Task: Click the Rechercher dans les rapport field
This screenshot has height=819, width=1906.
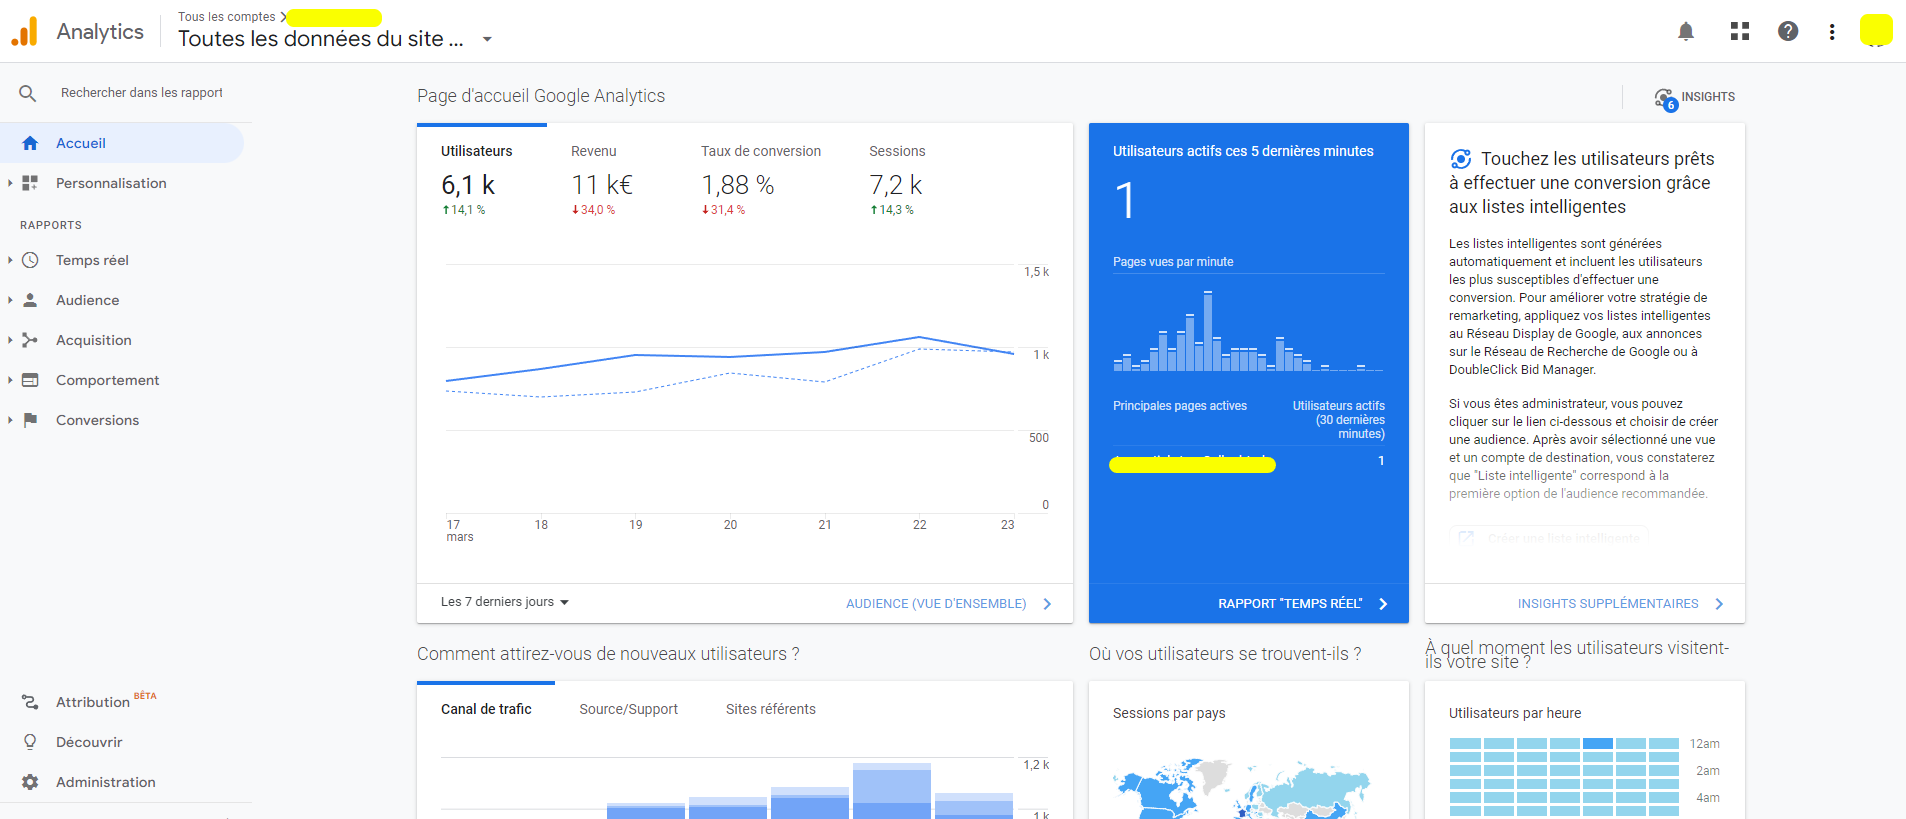Action: point(142,93)
